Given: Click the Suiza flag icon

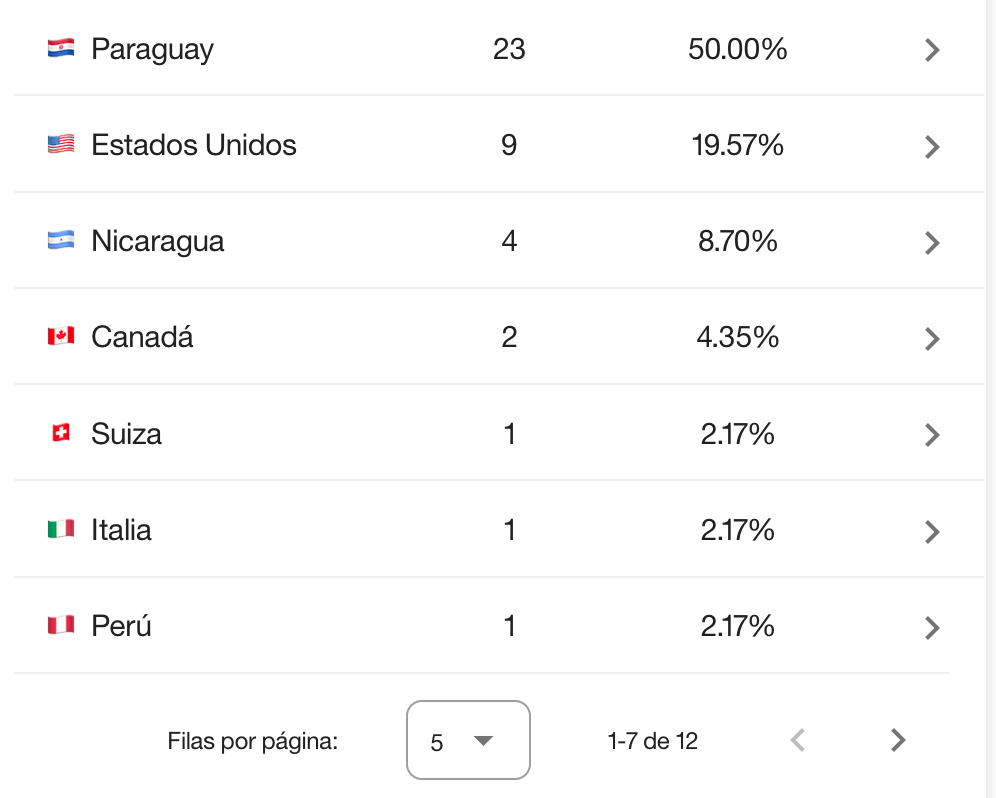Looking at the screenshot, I should (61, 434).
